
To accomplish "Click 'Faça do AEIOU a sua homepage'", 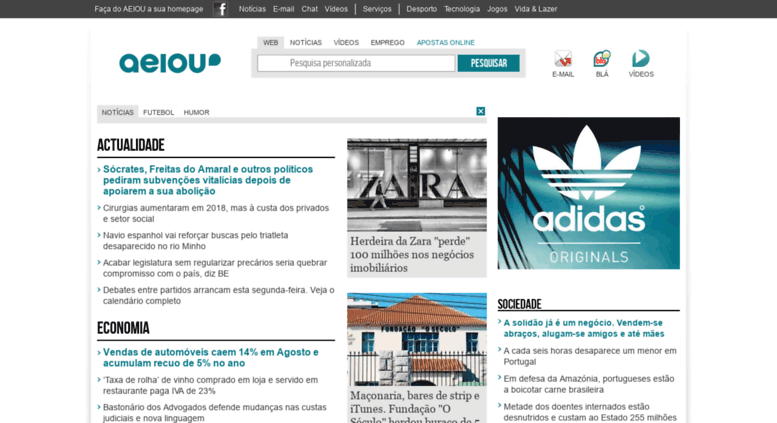I will pyautogui.click(x=149, y=9).
